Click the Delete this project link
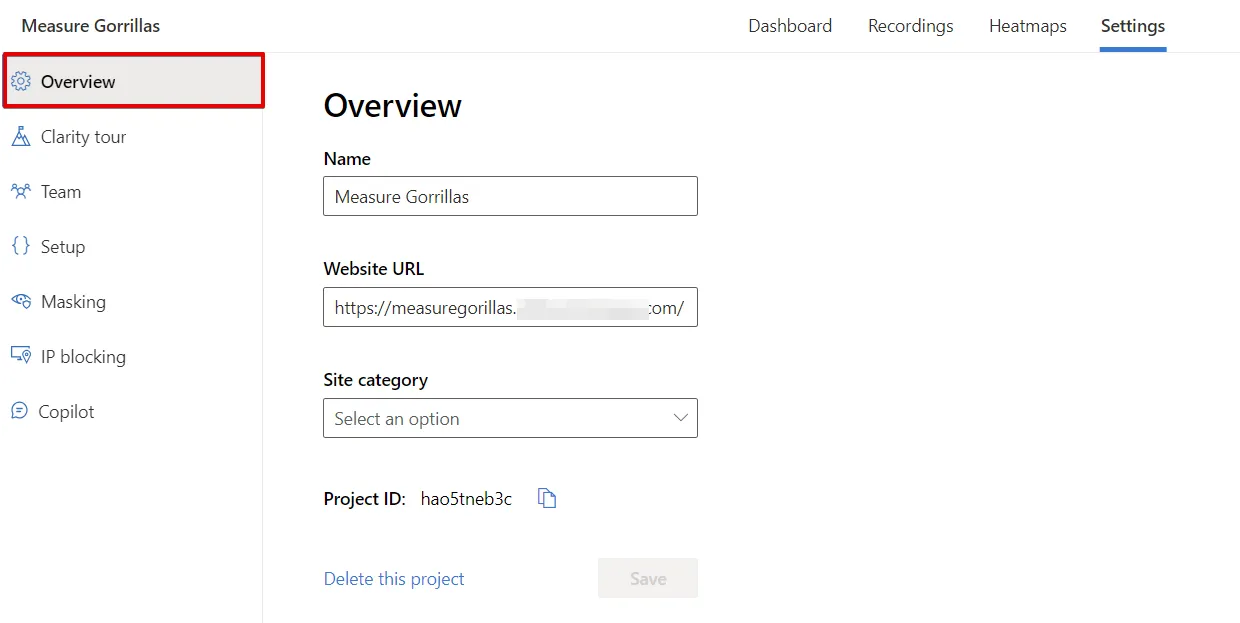The height and width of the screenshot is (623, 1240). pyautogui.click(x=394, y=579)
